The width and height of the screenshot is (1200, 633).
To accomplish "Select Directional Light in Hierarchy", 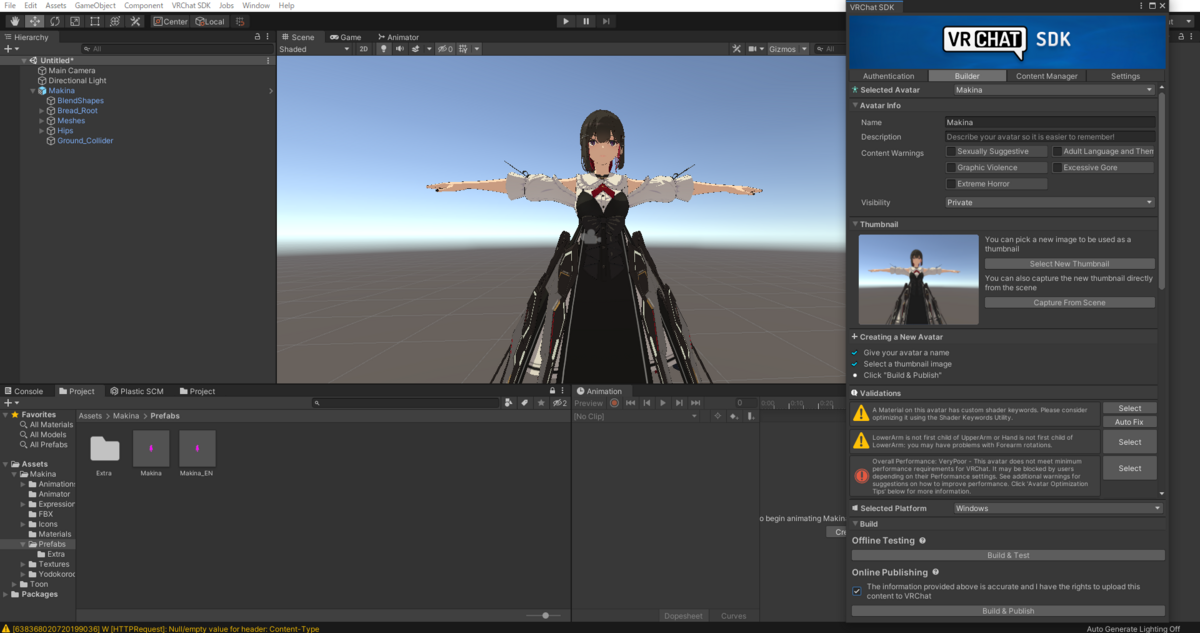I will 77,81.
